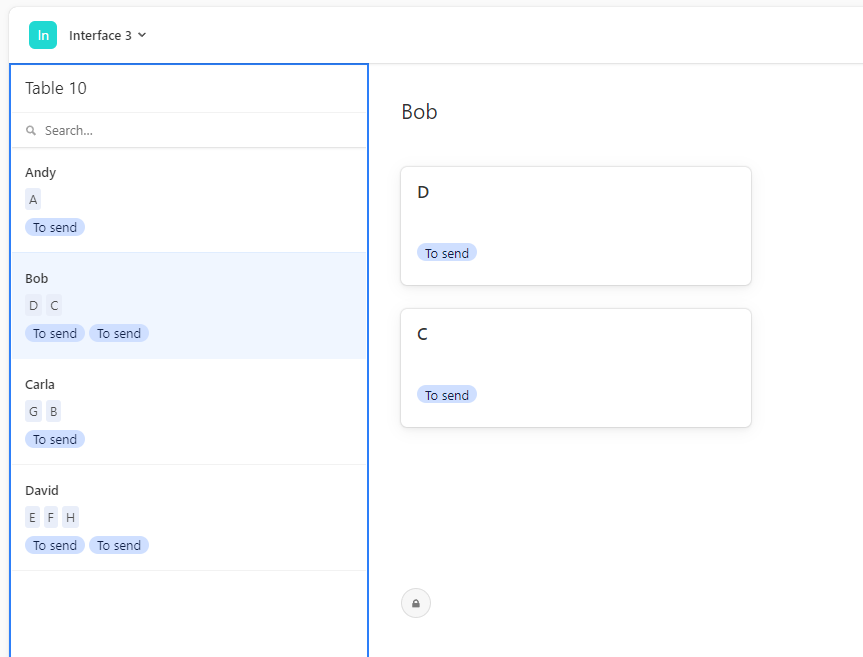Click the E chip under David

[32, 518]
